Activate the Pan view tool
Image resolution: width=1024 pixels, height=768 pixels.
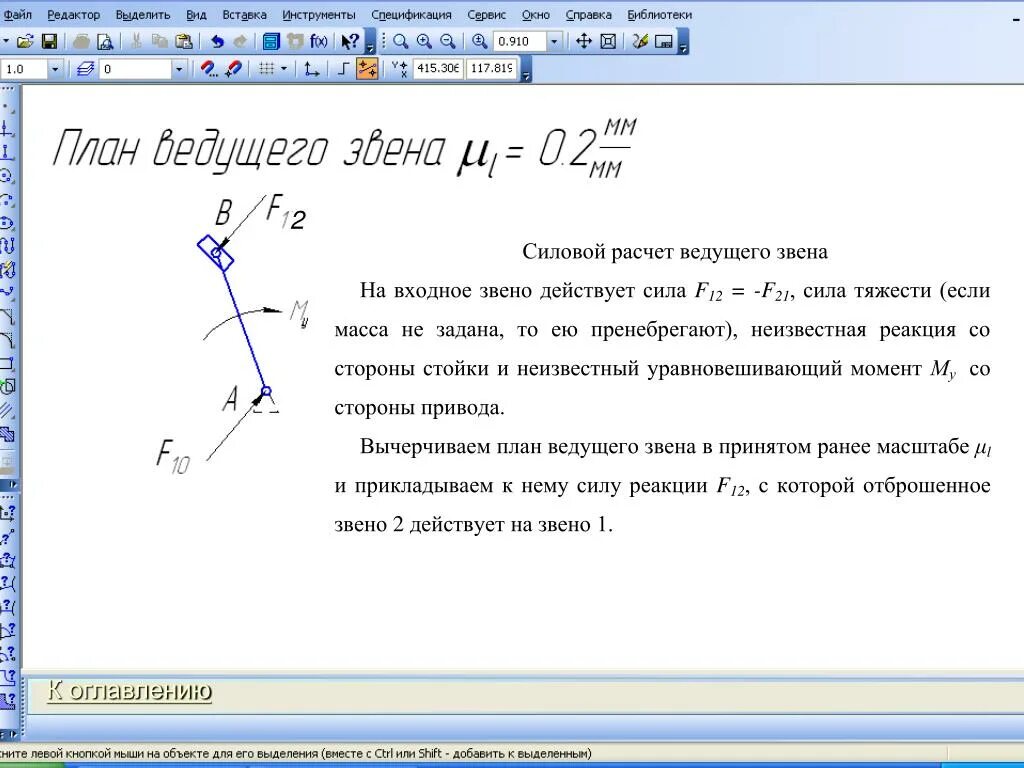pyautogui.click(x=584, y=42)
